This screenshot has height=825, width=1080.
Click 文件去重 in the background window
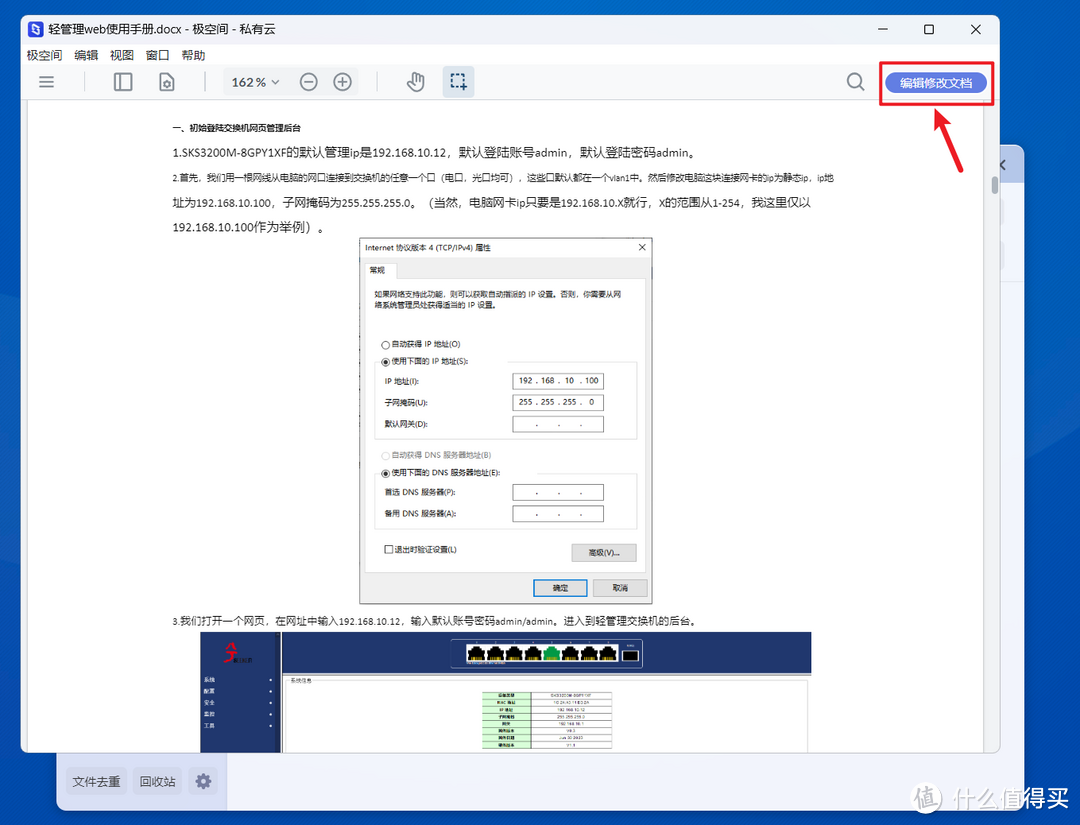96,782
